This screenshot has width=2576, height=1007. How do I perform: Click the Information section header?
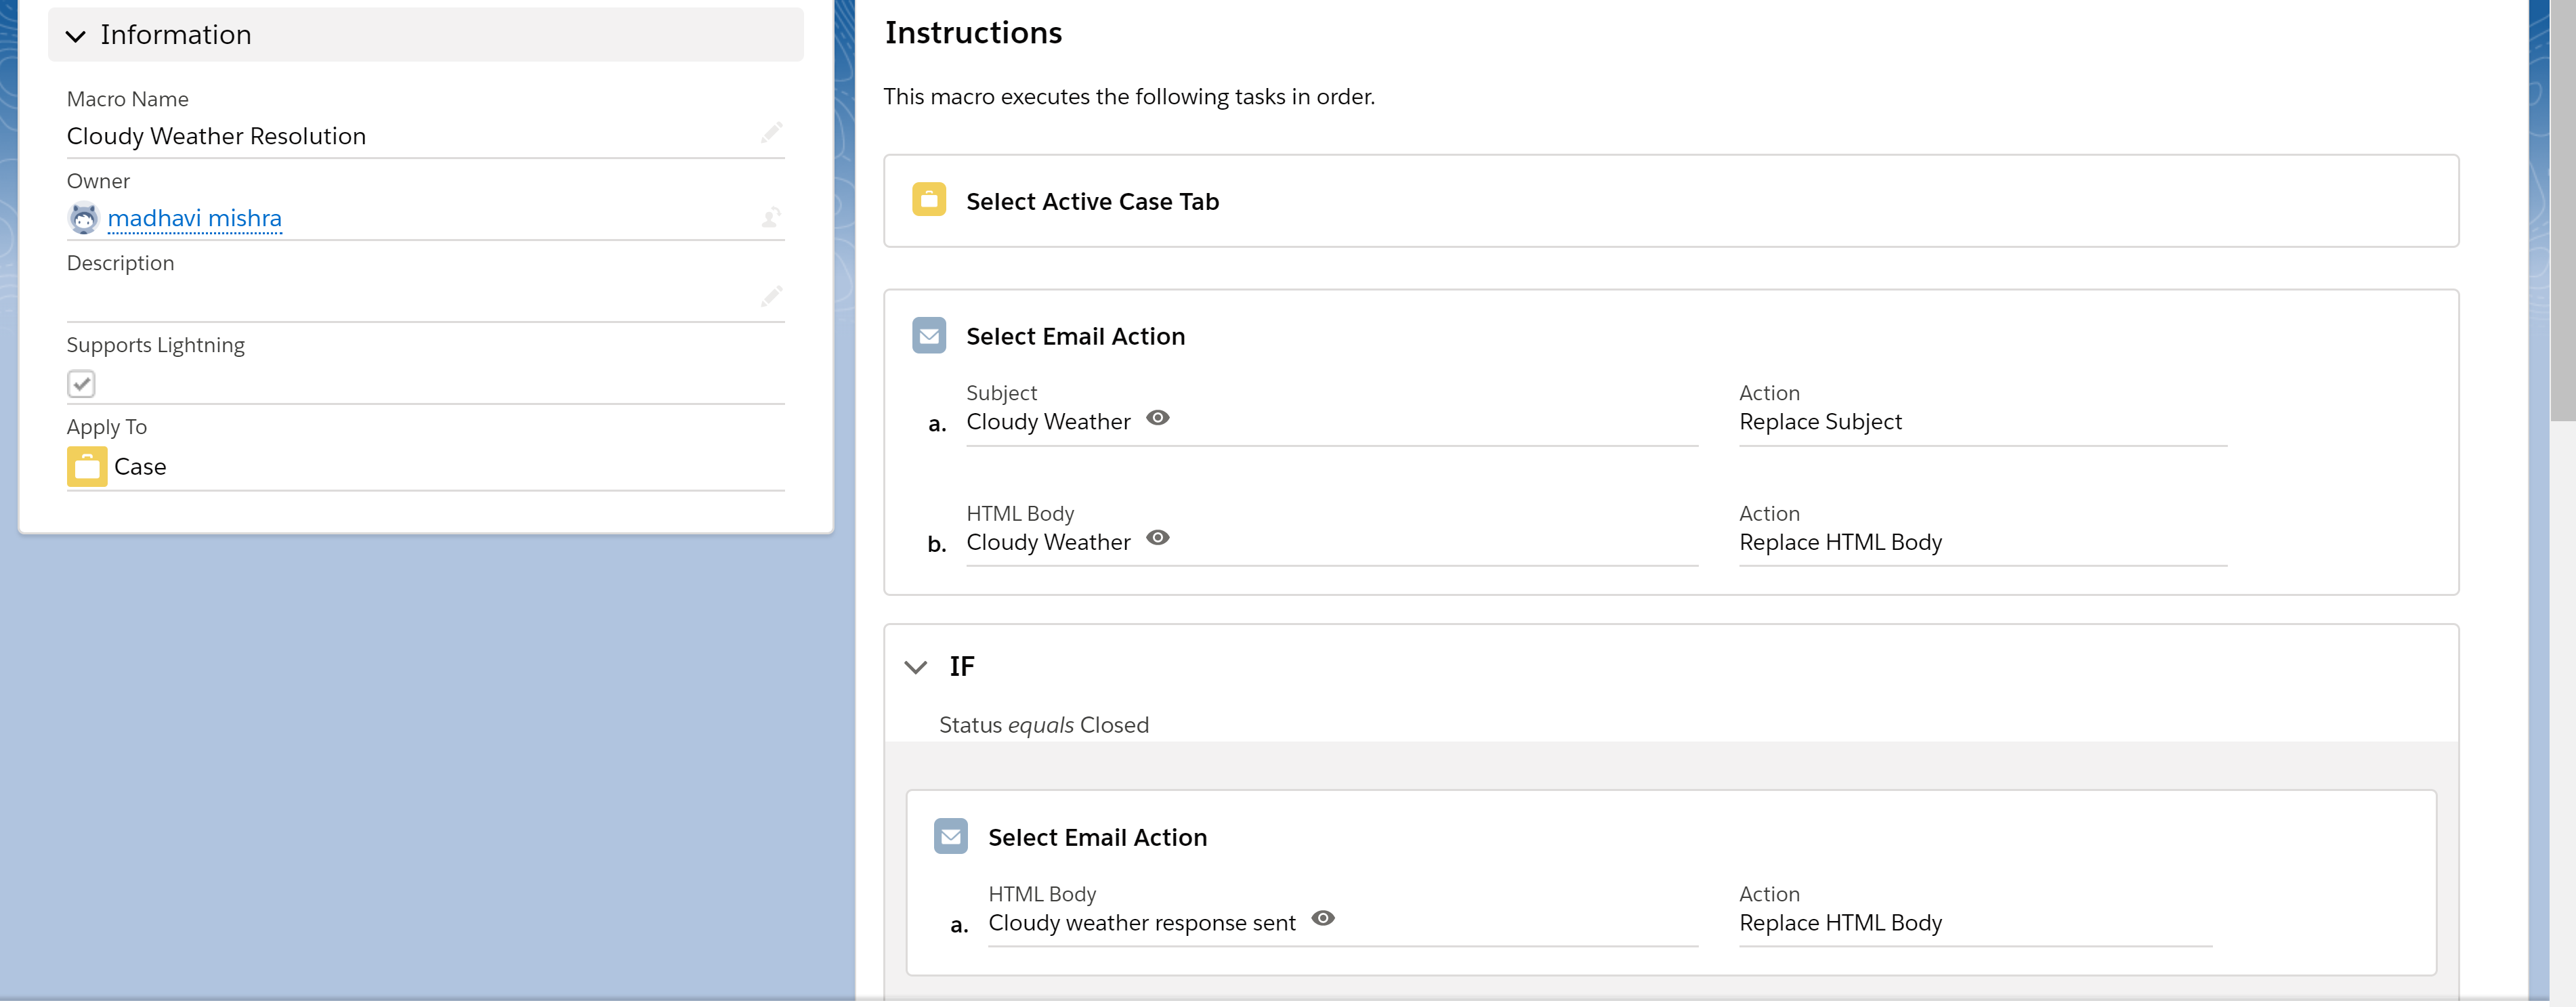pyautogui.click(x=425, y=35)
